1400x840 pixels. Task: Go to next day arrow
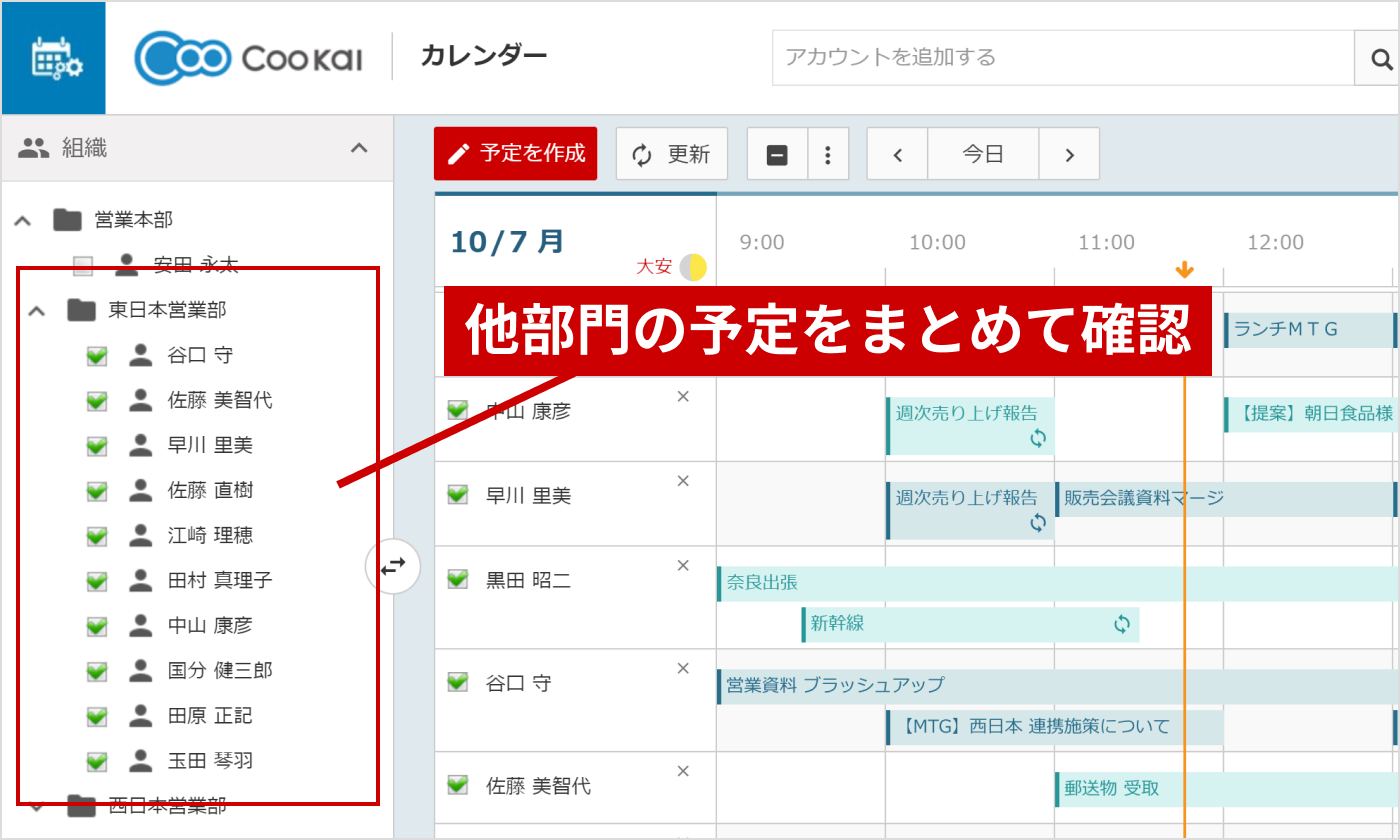tap(1069, 155)
